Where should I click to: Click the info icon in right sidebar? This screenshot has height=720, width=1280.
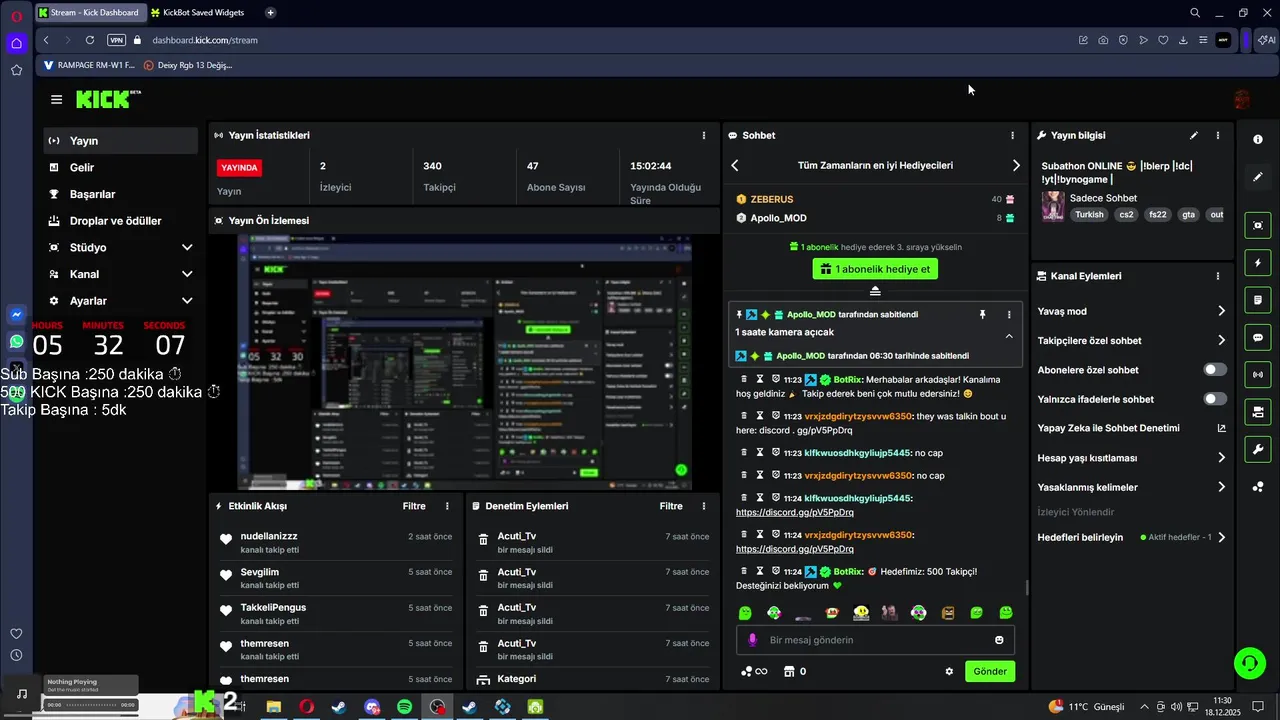1258,139
